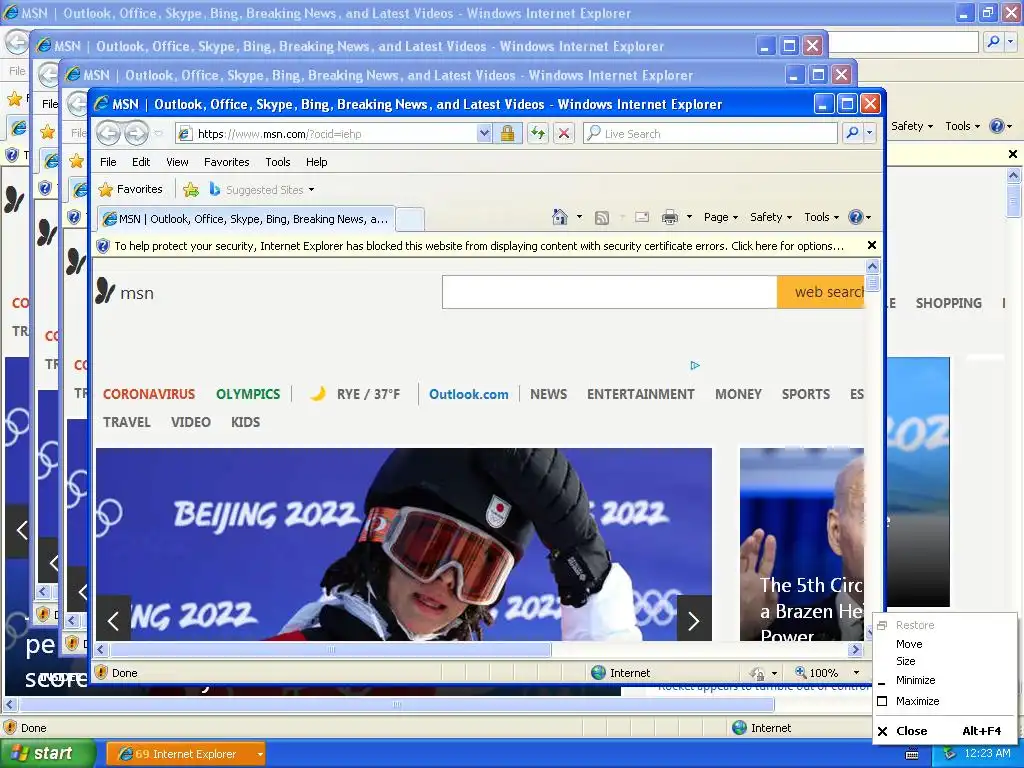The height and width of the screenshot is (768, 1024).
Task: Expand the Home button dropdown arrow
Action: pyautogui.click(x=579, y=217)
